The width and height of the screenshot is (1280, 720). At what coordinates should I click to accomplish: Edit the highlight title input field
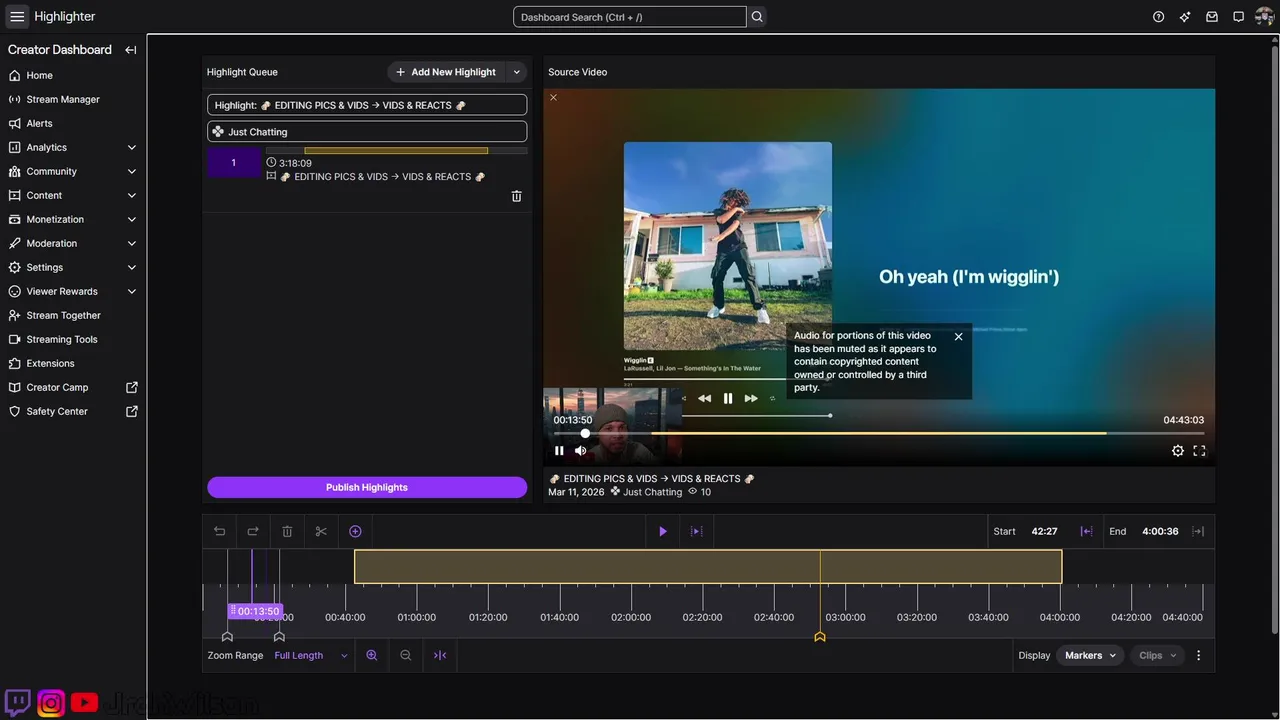pyautogui.click(x=367, y=105)
